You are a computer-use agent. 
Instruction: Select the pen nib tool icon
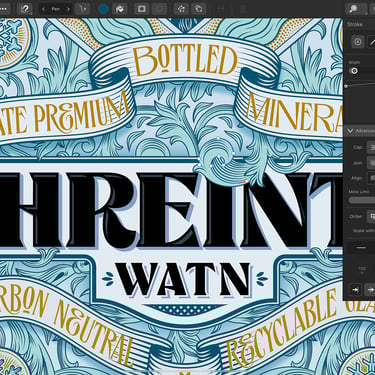pyautogui.click(x=24, y=9)
